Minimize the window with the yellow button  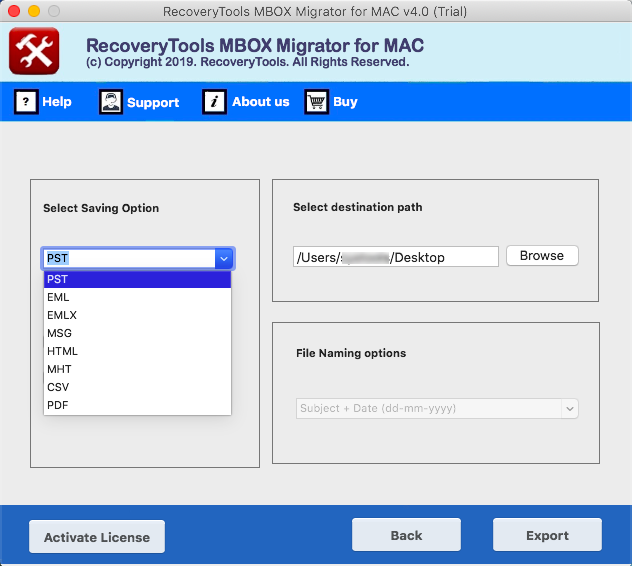coord(34,11)
